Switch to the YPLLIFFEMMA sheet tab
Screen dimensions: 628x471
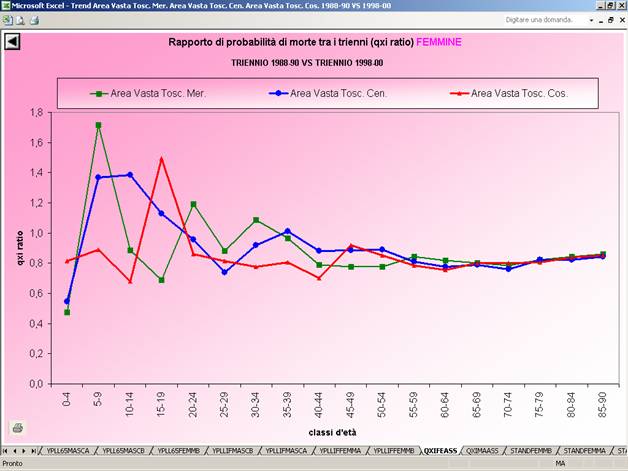[340, 451]
